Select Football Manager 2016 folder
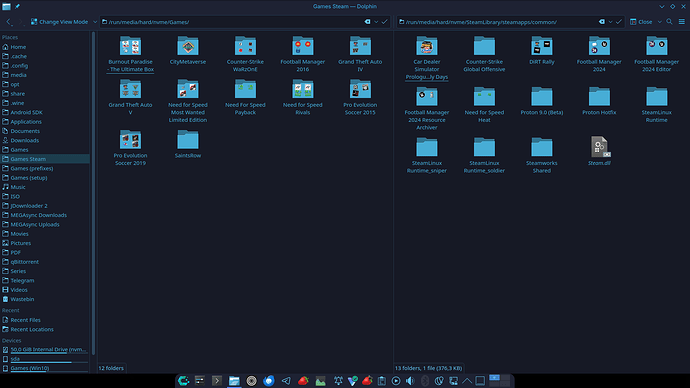The width and height of the screenshot is (690, 388). pyautogui.click(x=303, y=54)
